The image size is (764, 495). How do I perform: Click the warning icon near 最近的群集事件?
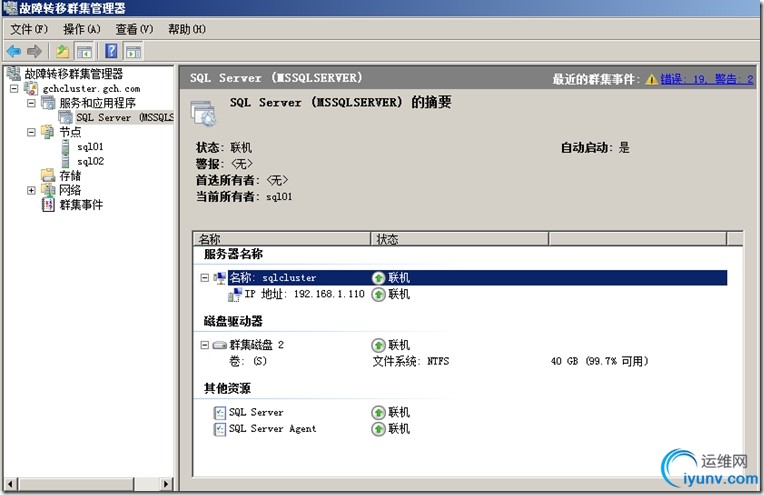tap(651, 79)
